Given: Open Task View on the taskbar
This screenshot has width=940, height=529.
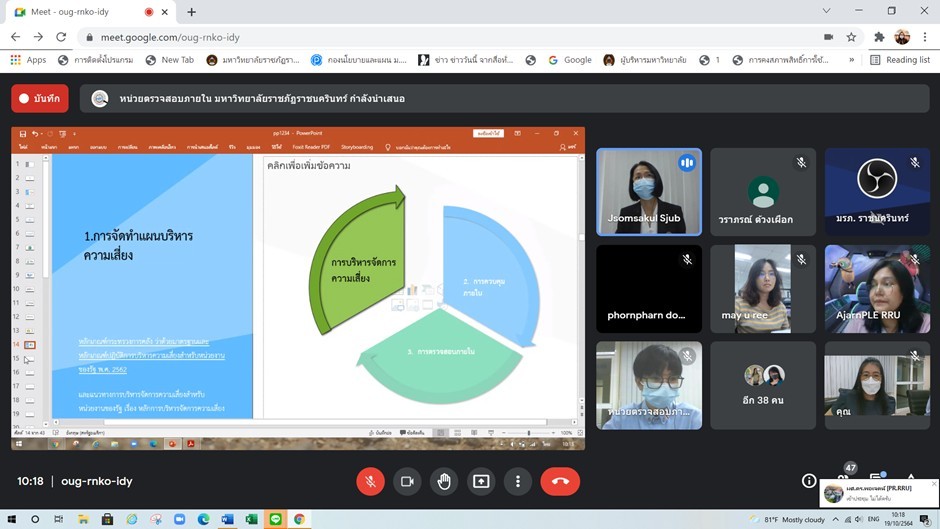Looking at the screenshot, I should pyautogui.click(x=58, y=519).
